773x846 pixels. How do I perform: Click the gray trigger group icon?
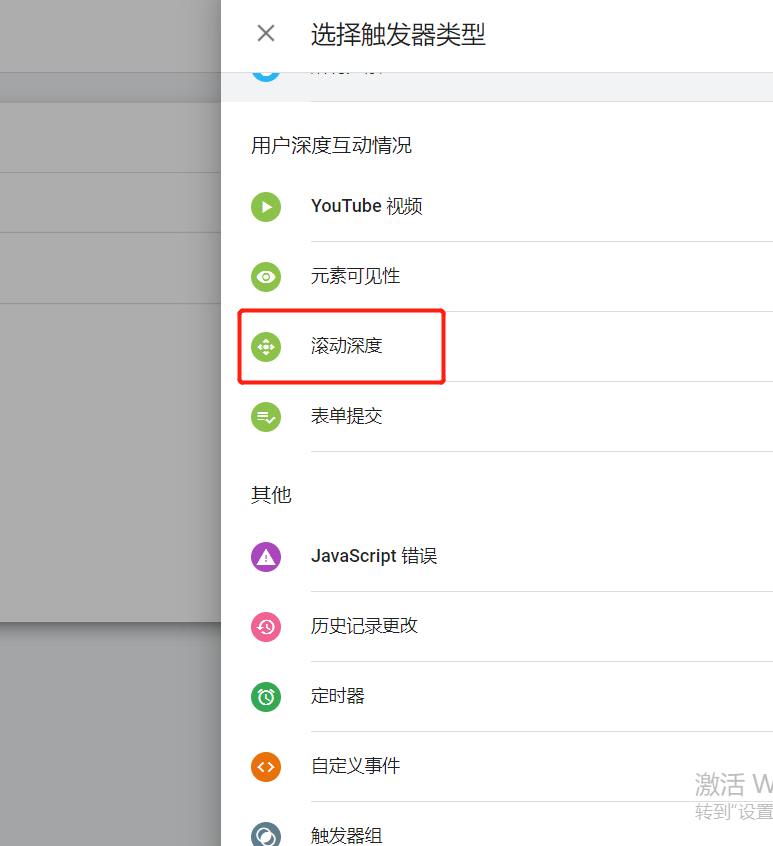266,835
